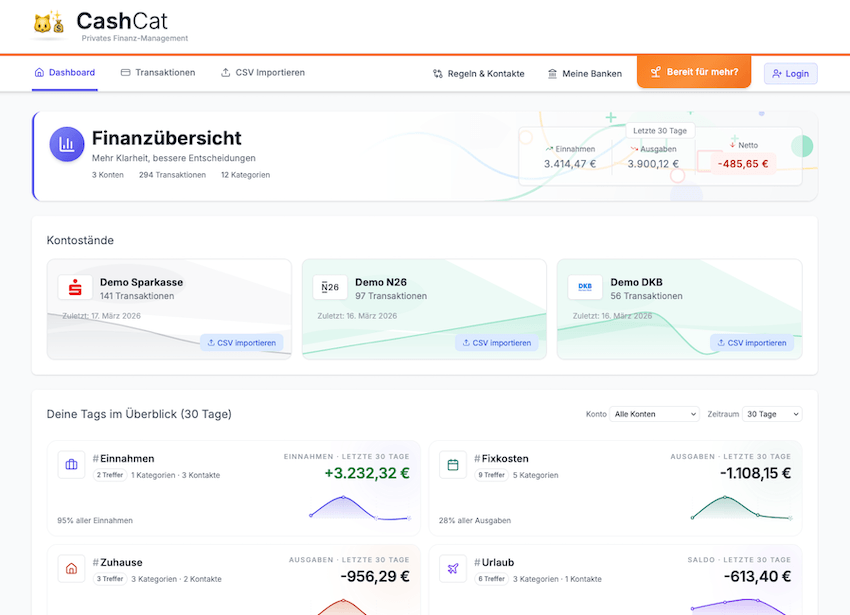
Task: Switch to the Transaktionen tab
Action: click(163, 72)
